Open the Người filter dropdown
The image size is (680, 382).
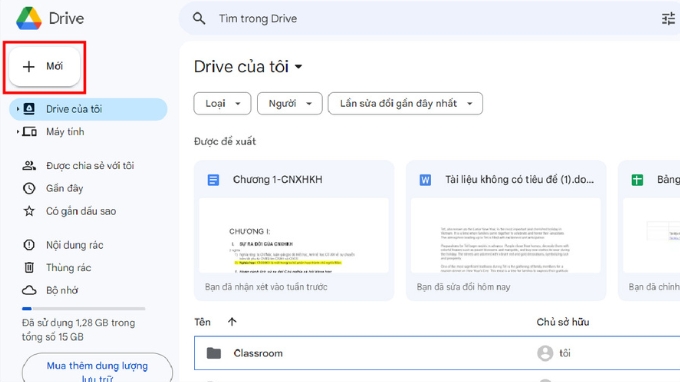coord(290,104)
